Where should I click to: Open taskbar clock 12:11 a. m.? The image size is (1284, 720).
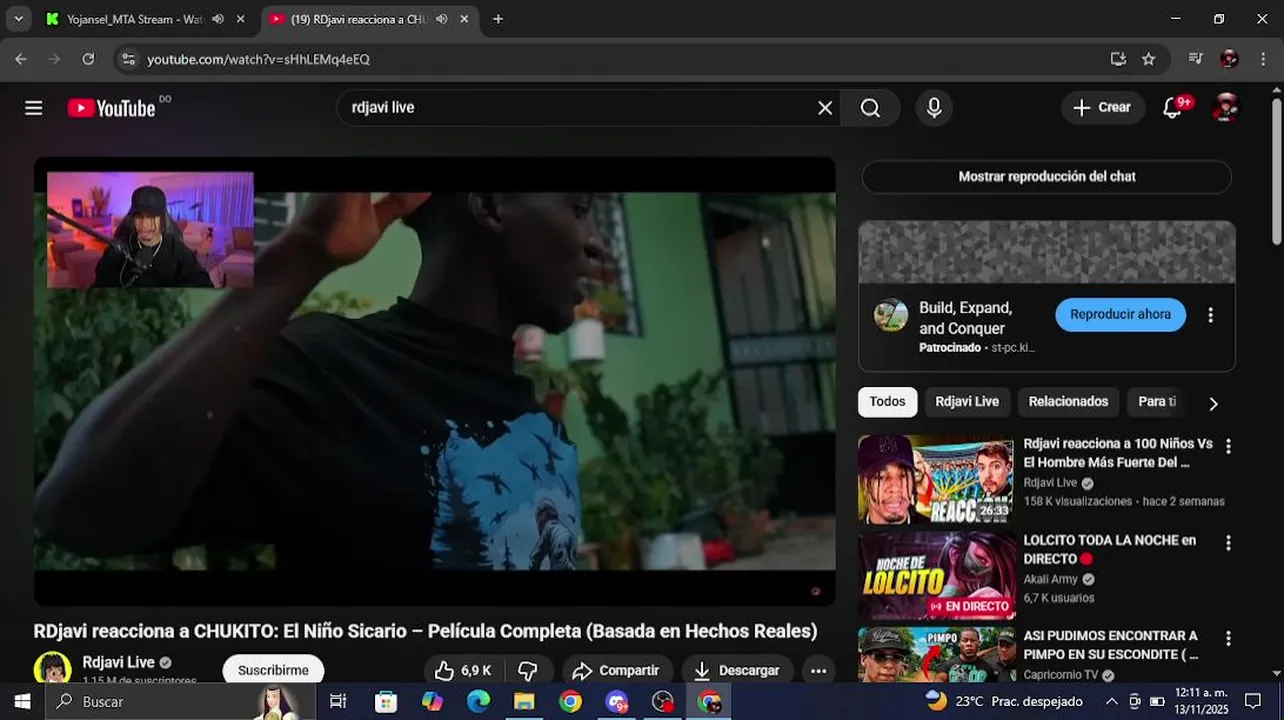1201,702
